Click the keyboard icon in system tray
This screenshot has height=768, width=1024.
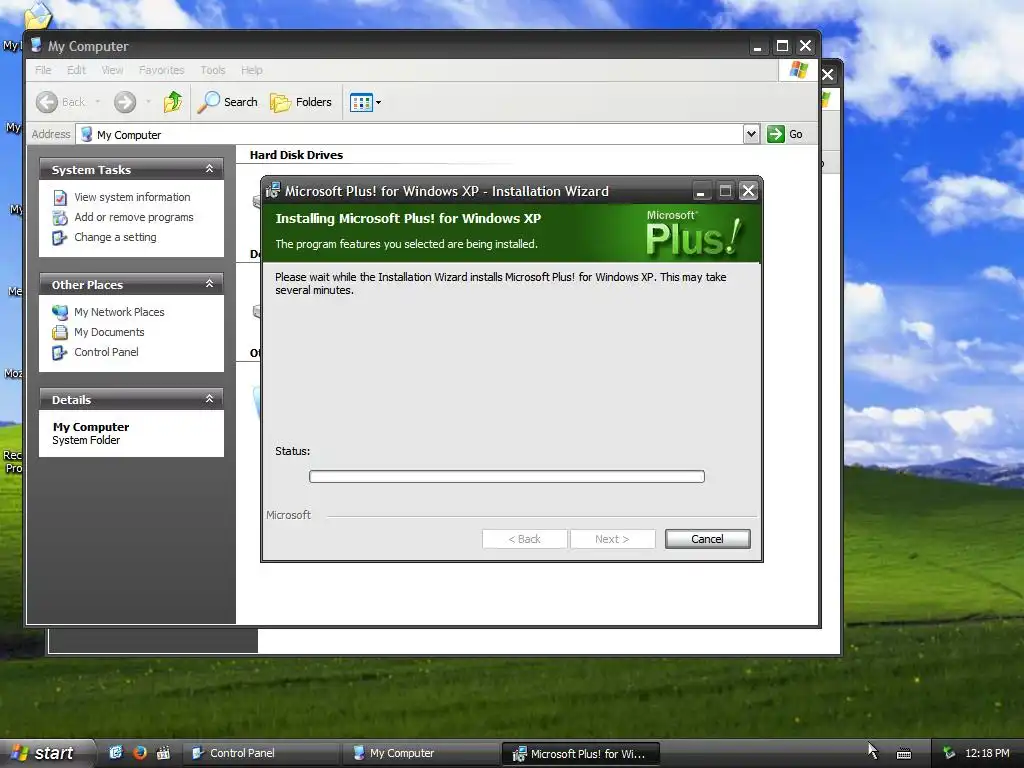[904, 754]
